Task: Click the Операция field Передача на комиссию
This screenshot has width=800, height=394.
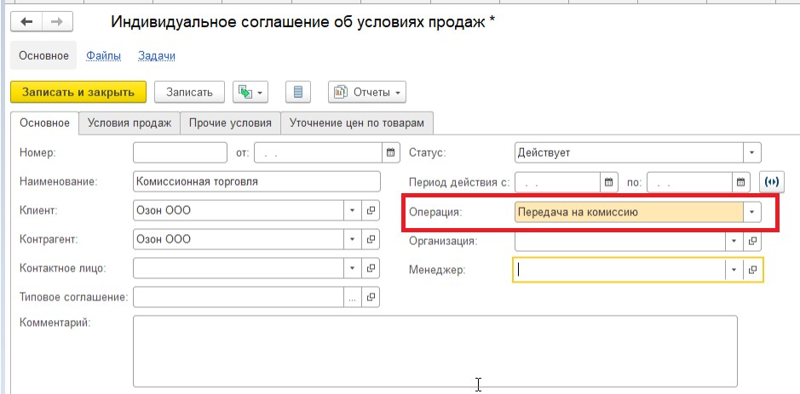Action: [x=629, y=212]
